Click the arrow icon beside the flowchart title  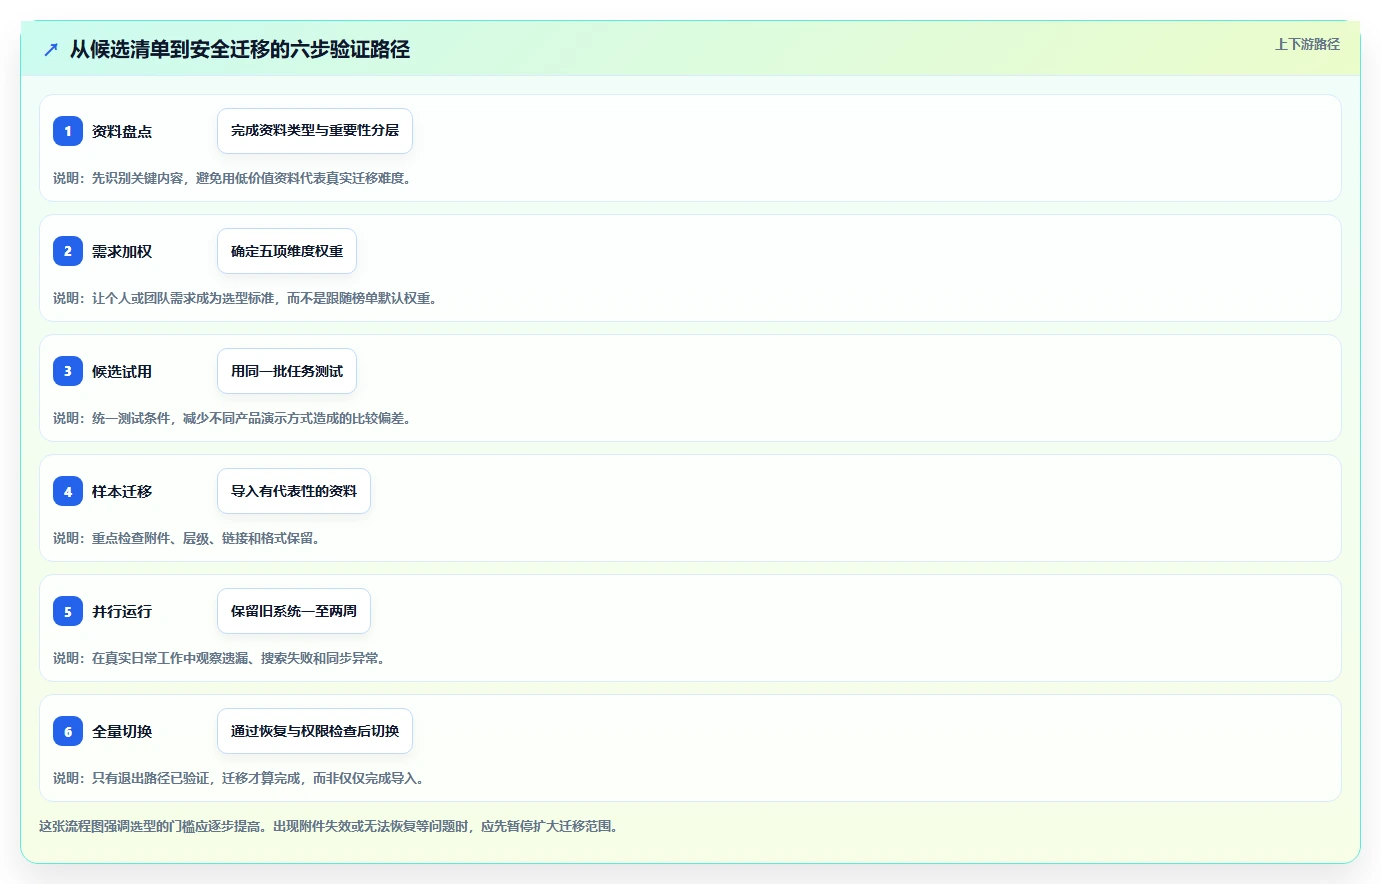[51, 49]
